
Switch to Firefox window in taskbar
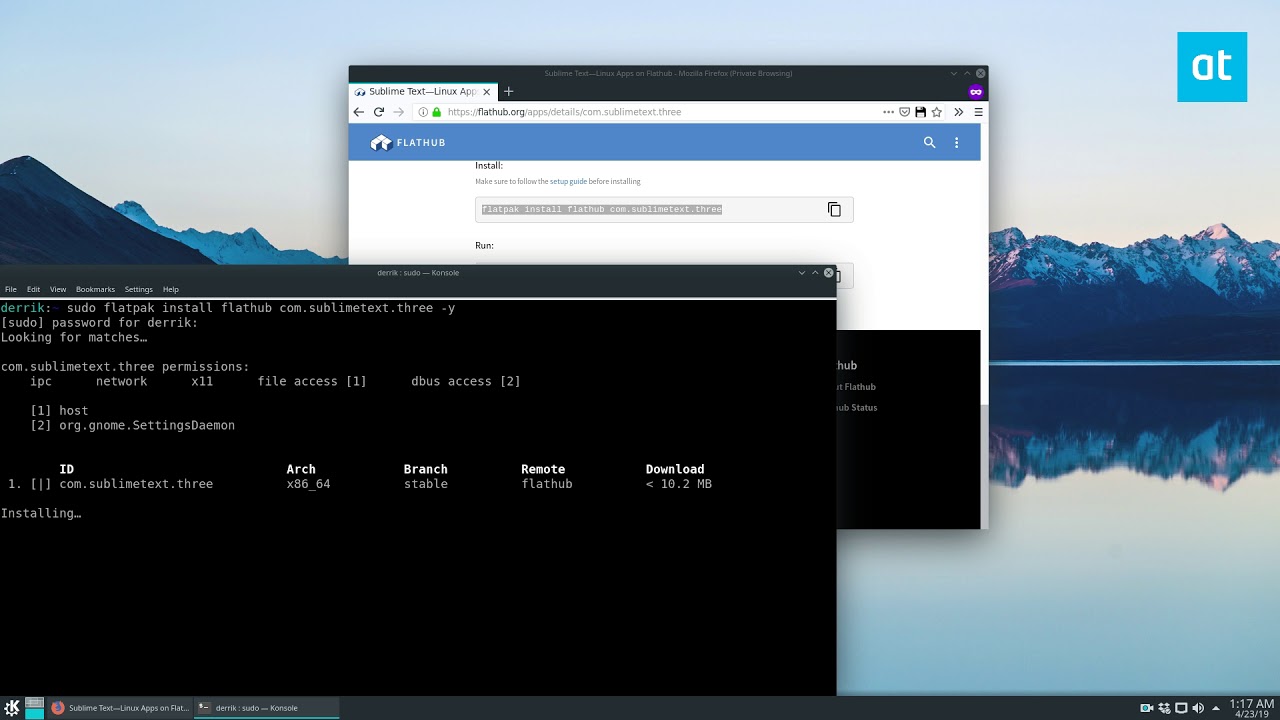pyautogui.click(x=120, y=708)
